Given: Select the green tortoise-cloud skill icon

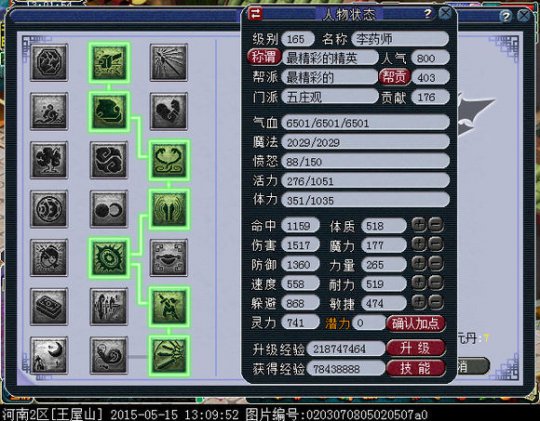Looking at the screenshot, I should (109, 111).
